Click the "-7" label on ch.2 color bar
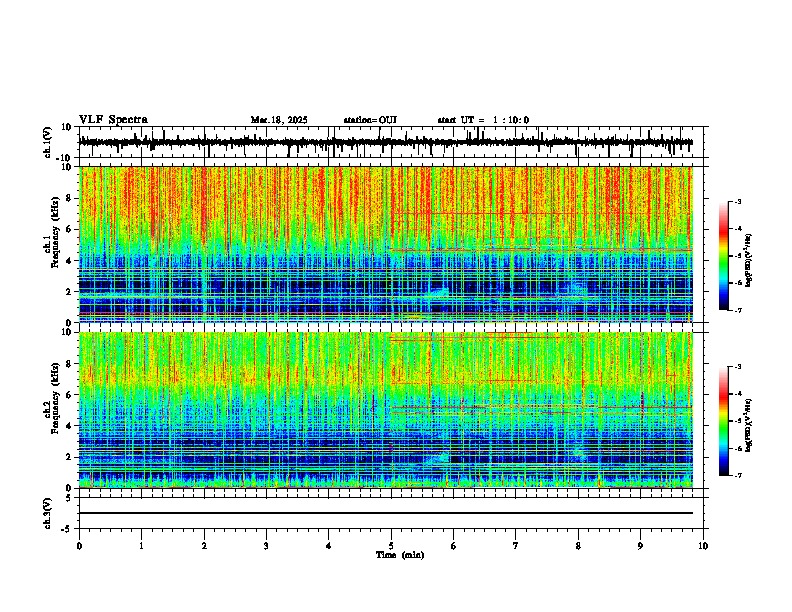This screenshot has height=612, width=792. coord(737,475)
